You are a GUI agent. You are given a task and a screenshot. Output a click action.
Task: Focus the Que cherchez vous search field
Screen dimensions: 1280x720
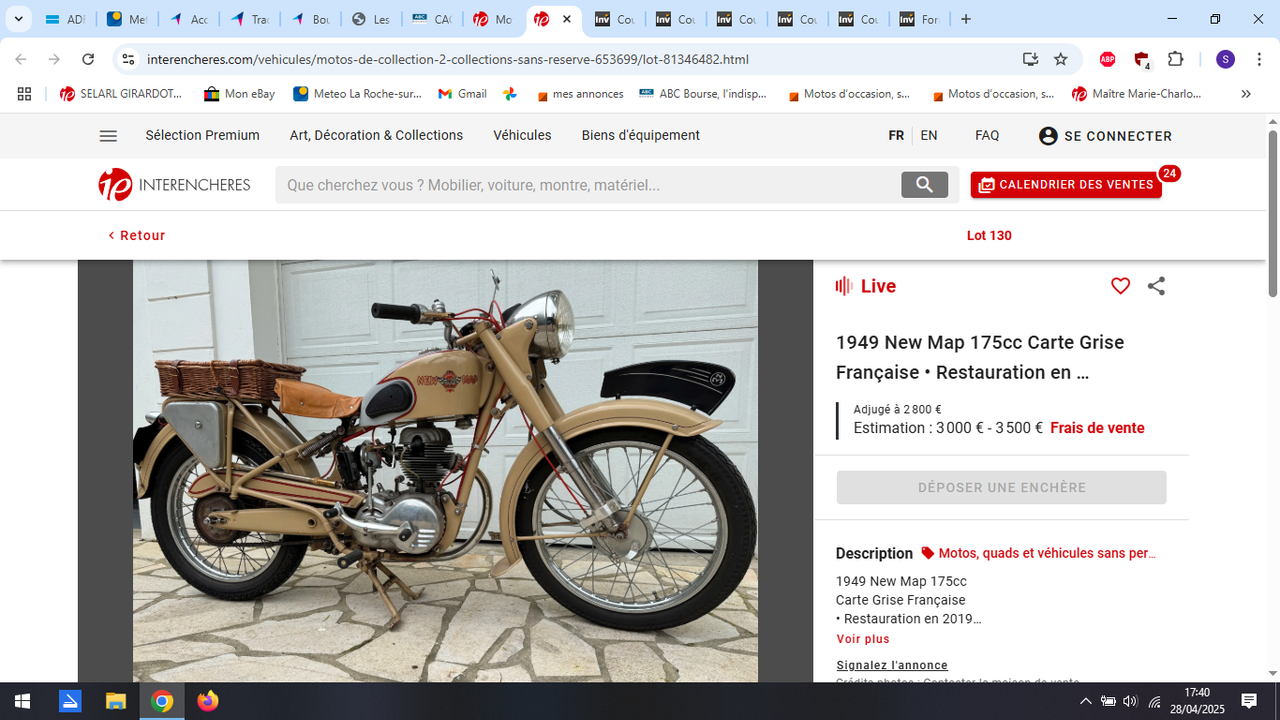pyautogui.click(x=588, y=185)
